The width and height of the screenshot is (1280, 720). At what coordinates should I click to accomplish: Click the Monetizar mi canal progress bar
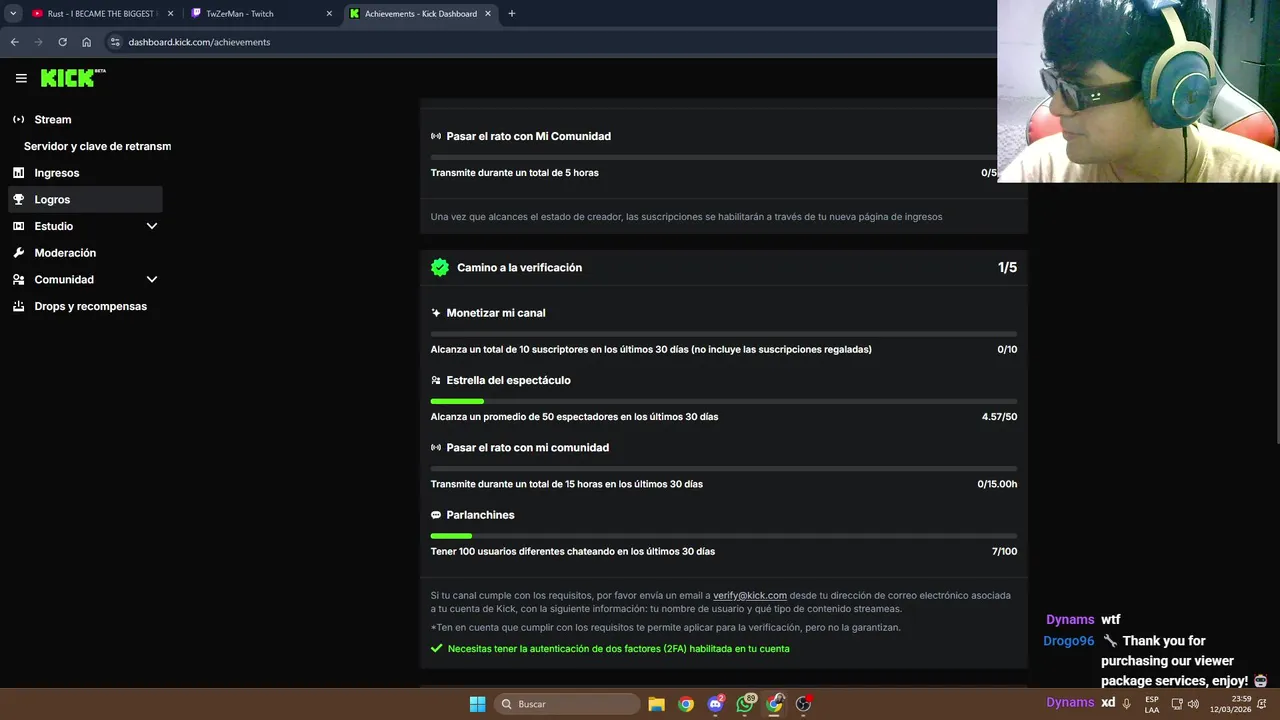coord(724,334)
